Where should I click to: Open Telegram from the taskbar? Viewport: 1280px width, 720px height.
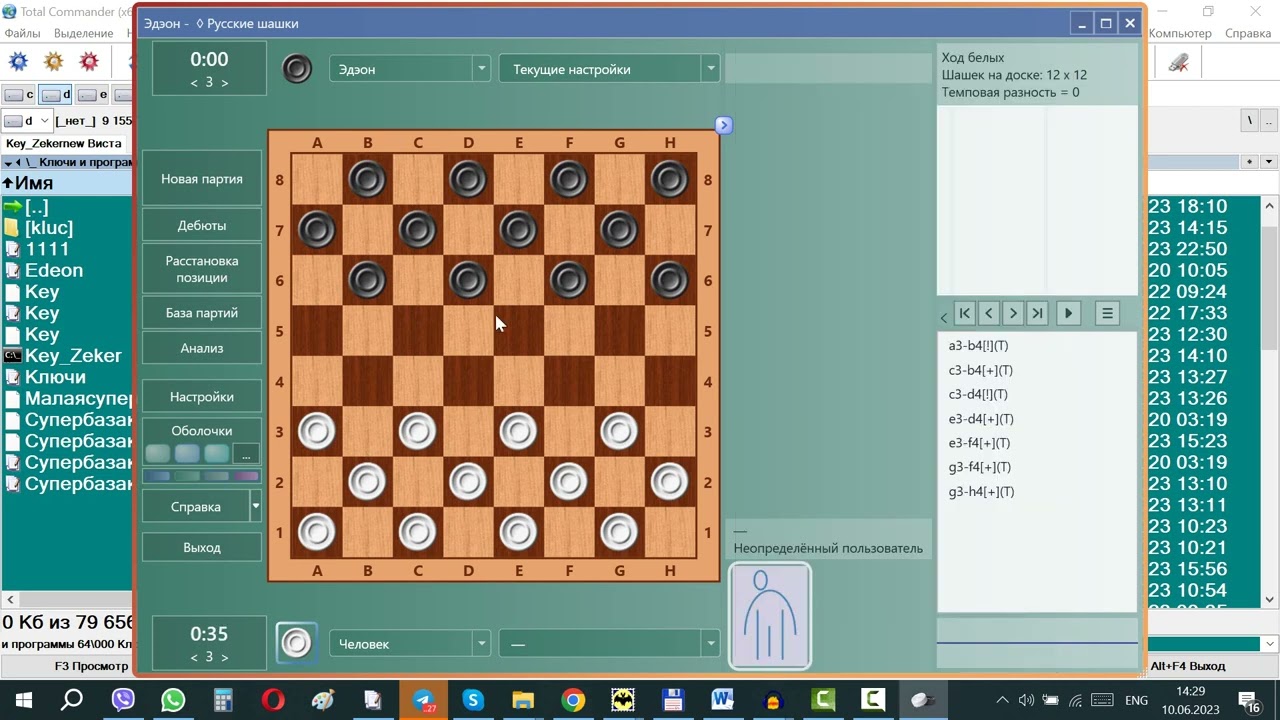pyautogui.click(x=423, y=700)
